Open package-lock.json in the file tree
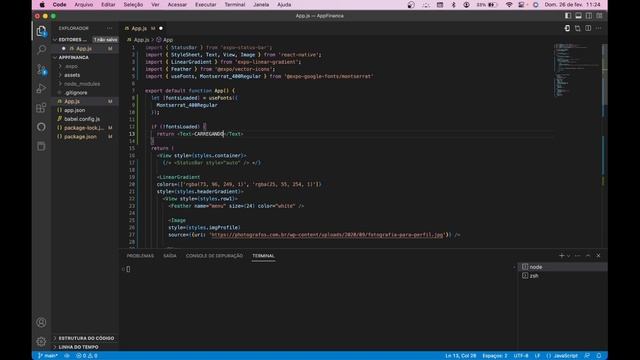 pos(85,128)
